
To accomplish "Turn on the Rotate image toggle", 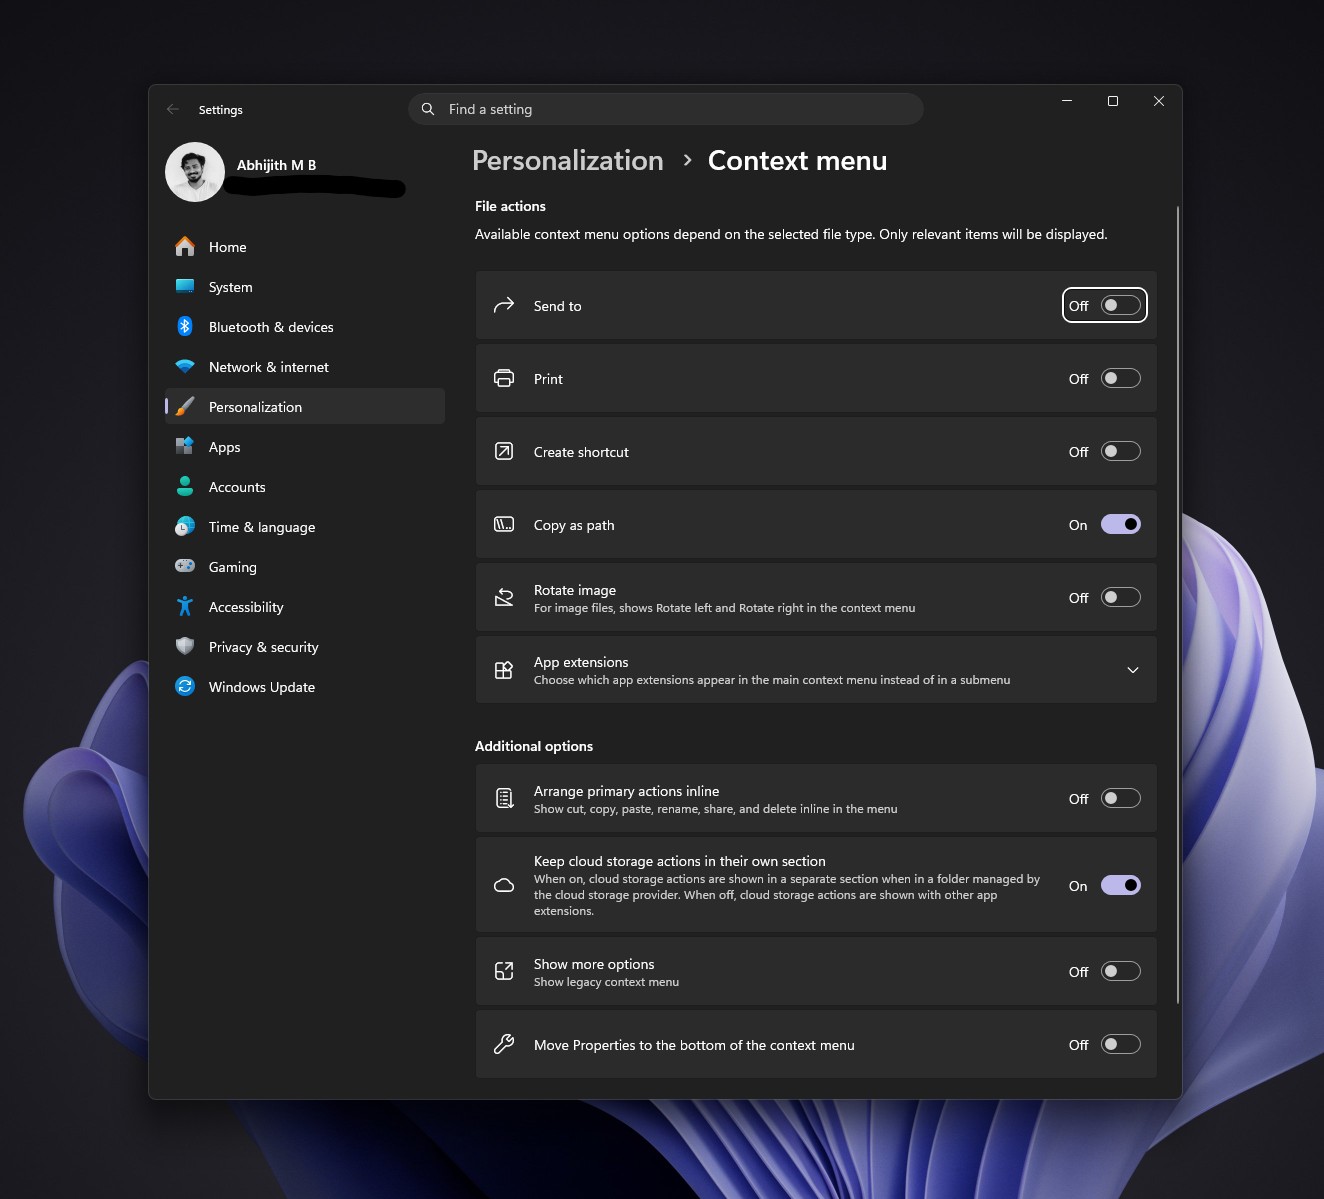I will point(1121,597).
